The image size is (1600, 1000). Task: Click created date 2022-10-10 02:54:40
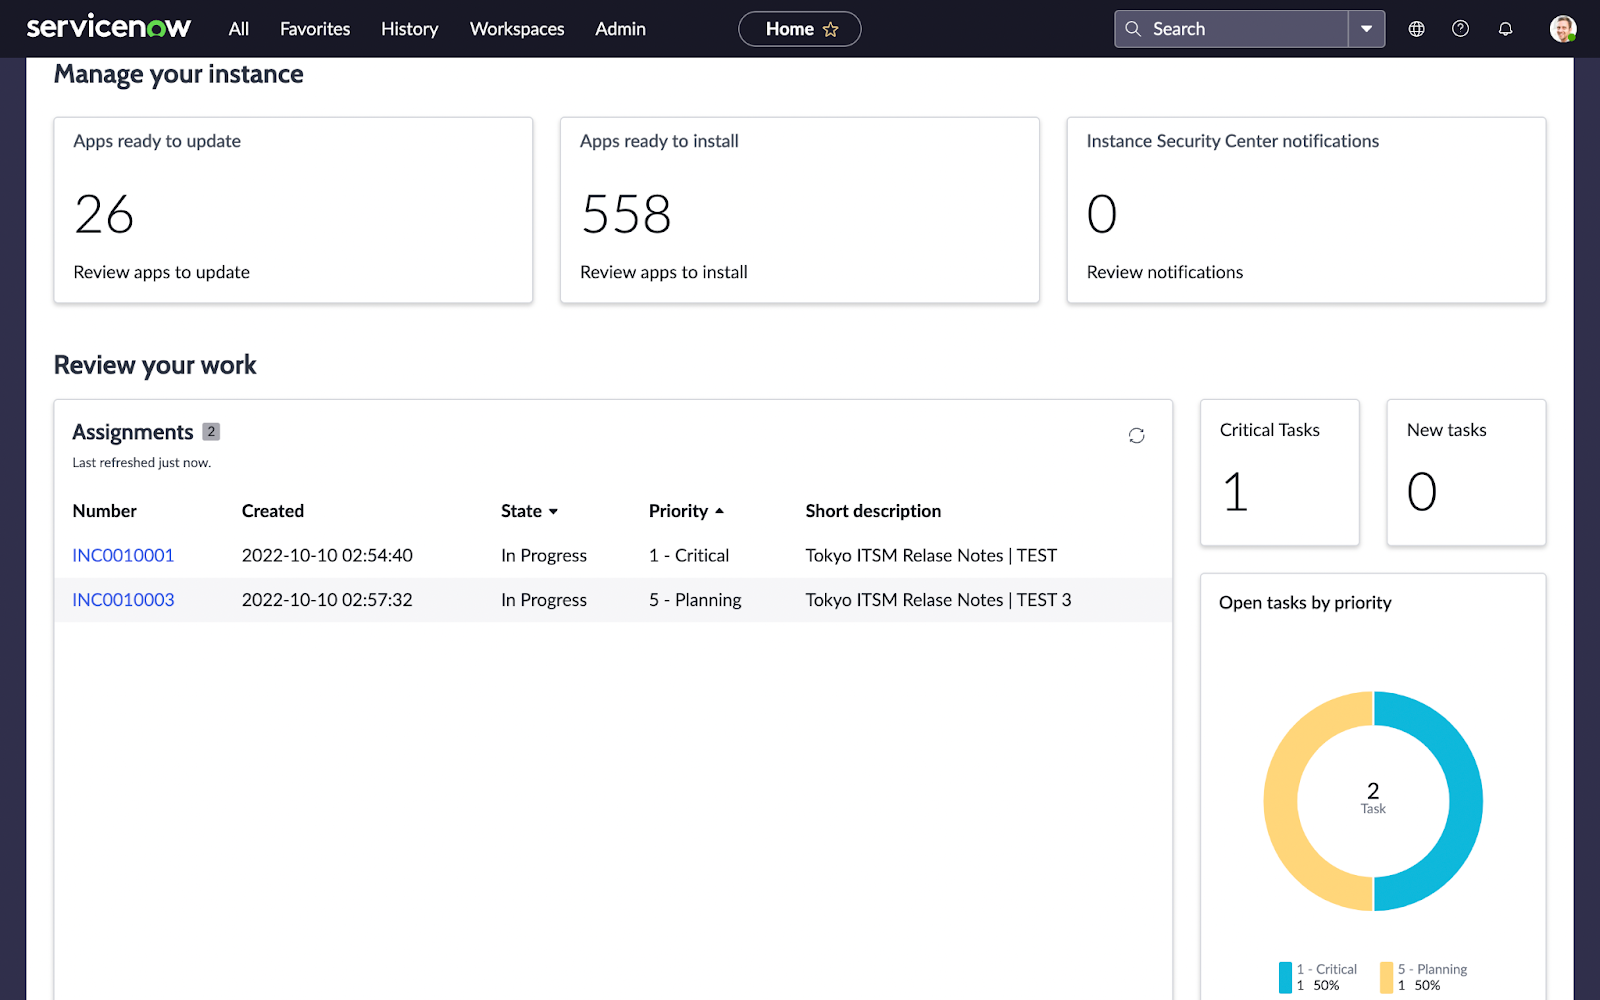tap(327, 555)
